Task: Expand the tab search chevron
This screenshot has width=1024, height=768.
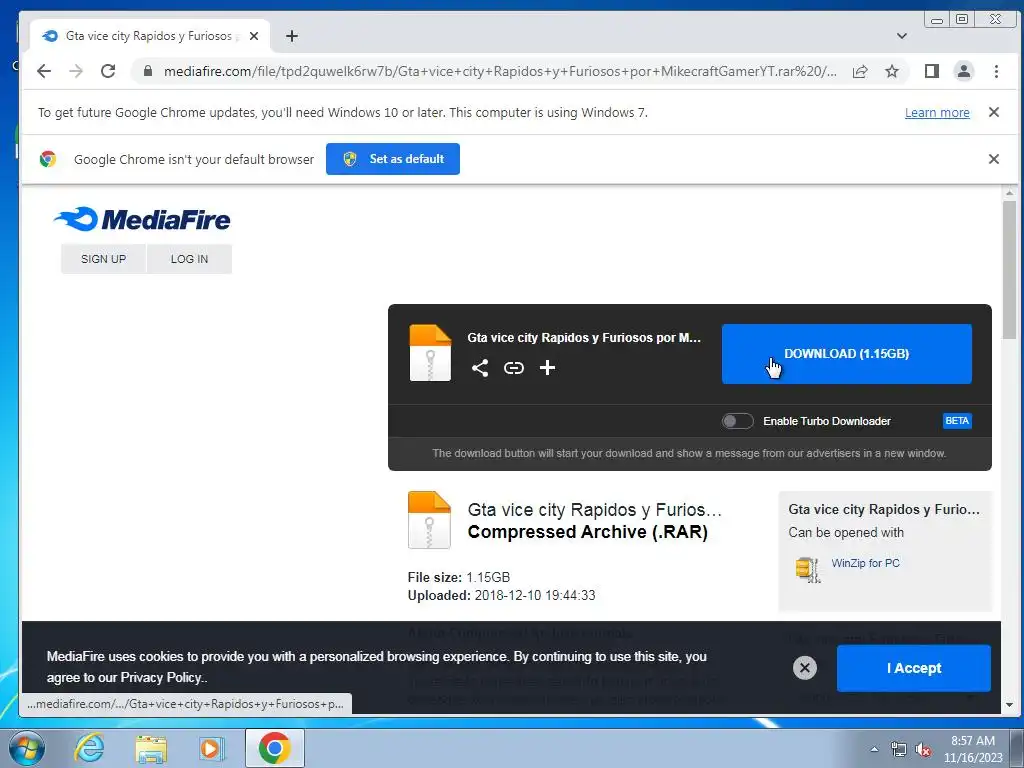Action: click(901, 36)
